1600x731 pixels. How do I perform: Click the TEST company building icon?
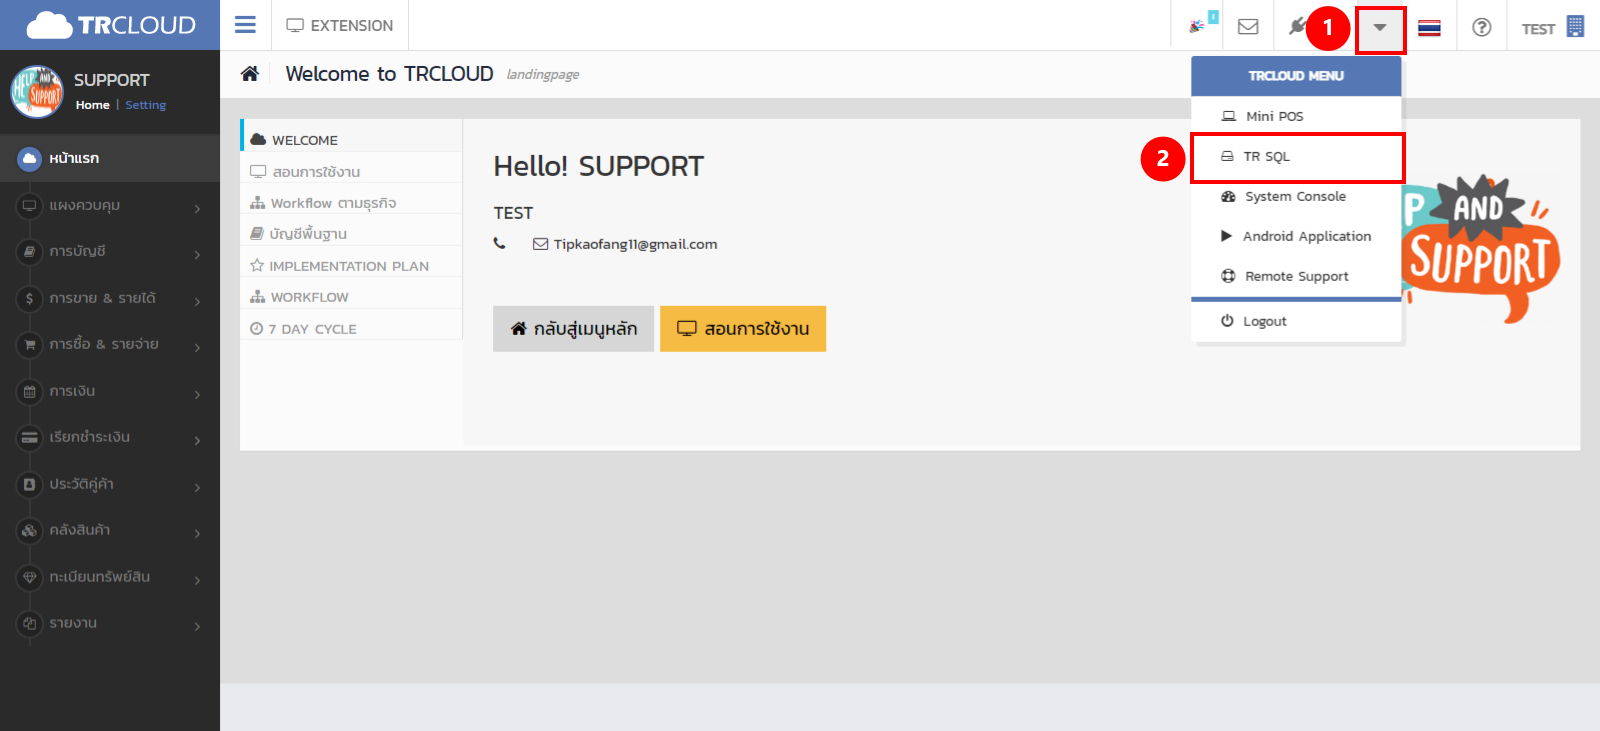pos(1575,26)
